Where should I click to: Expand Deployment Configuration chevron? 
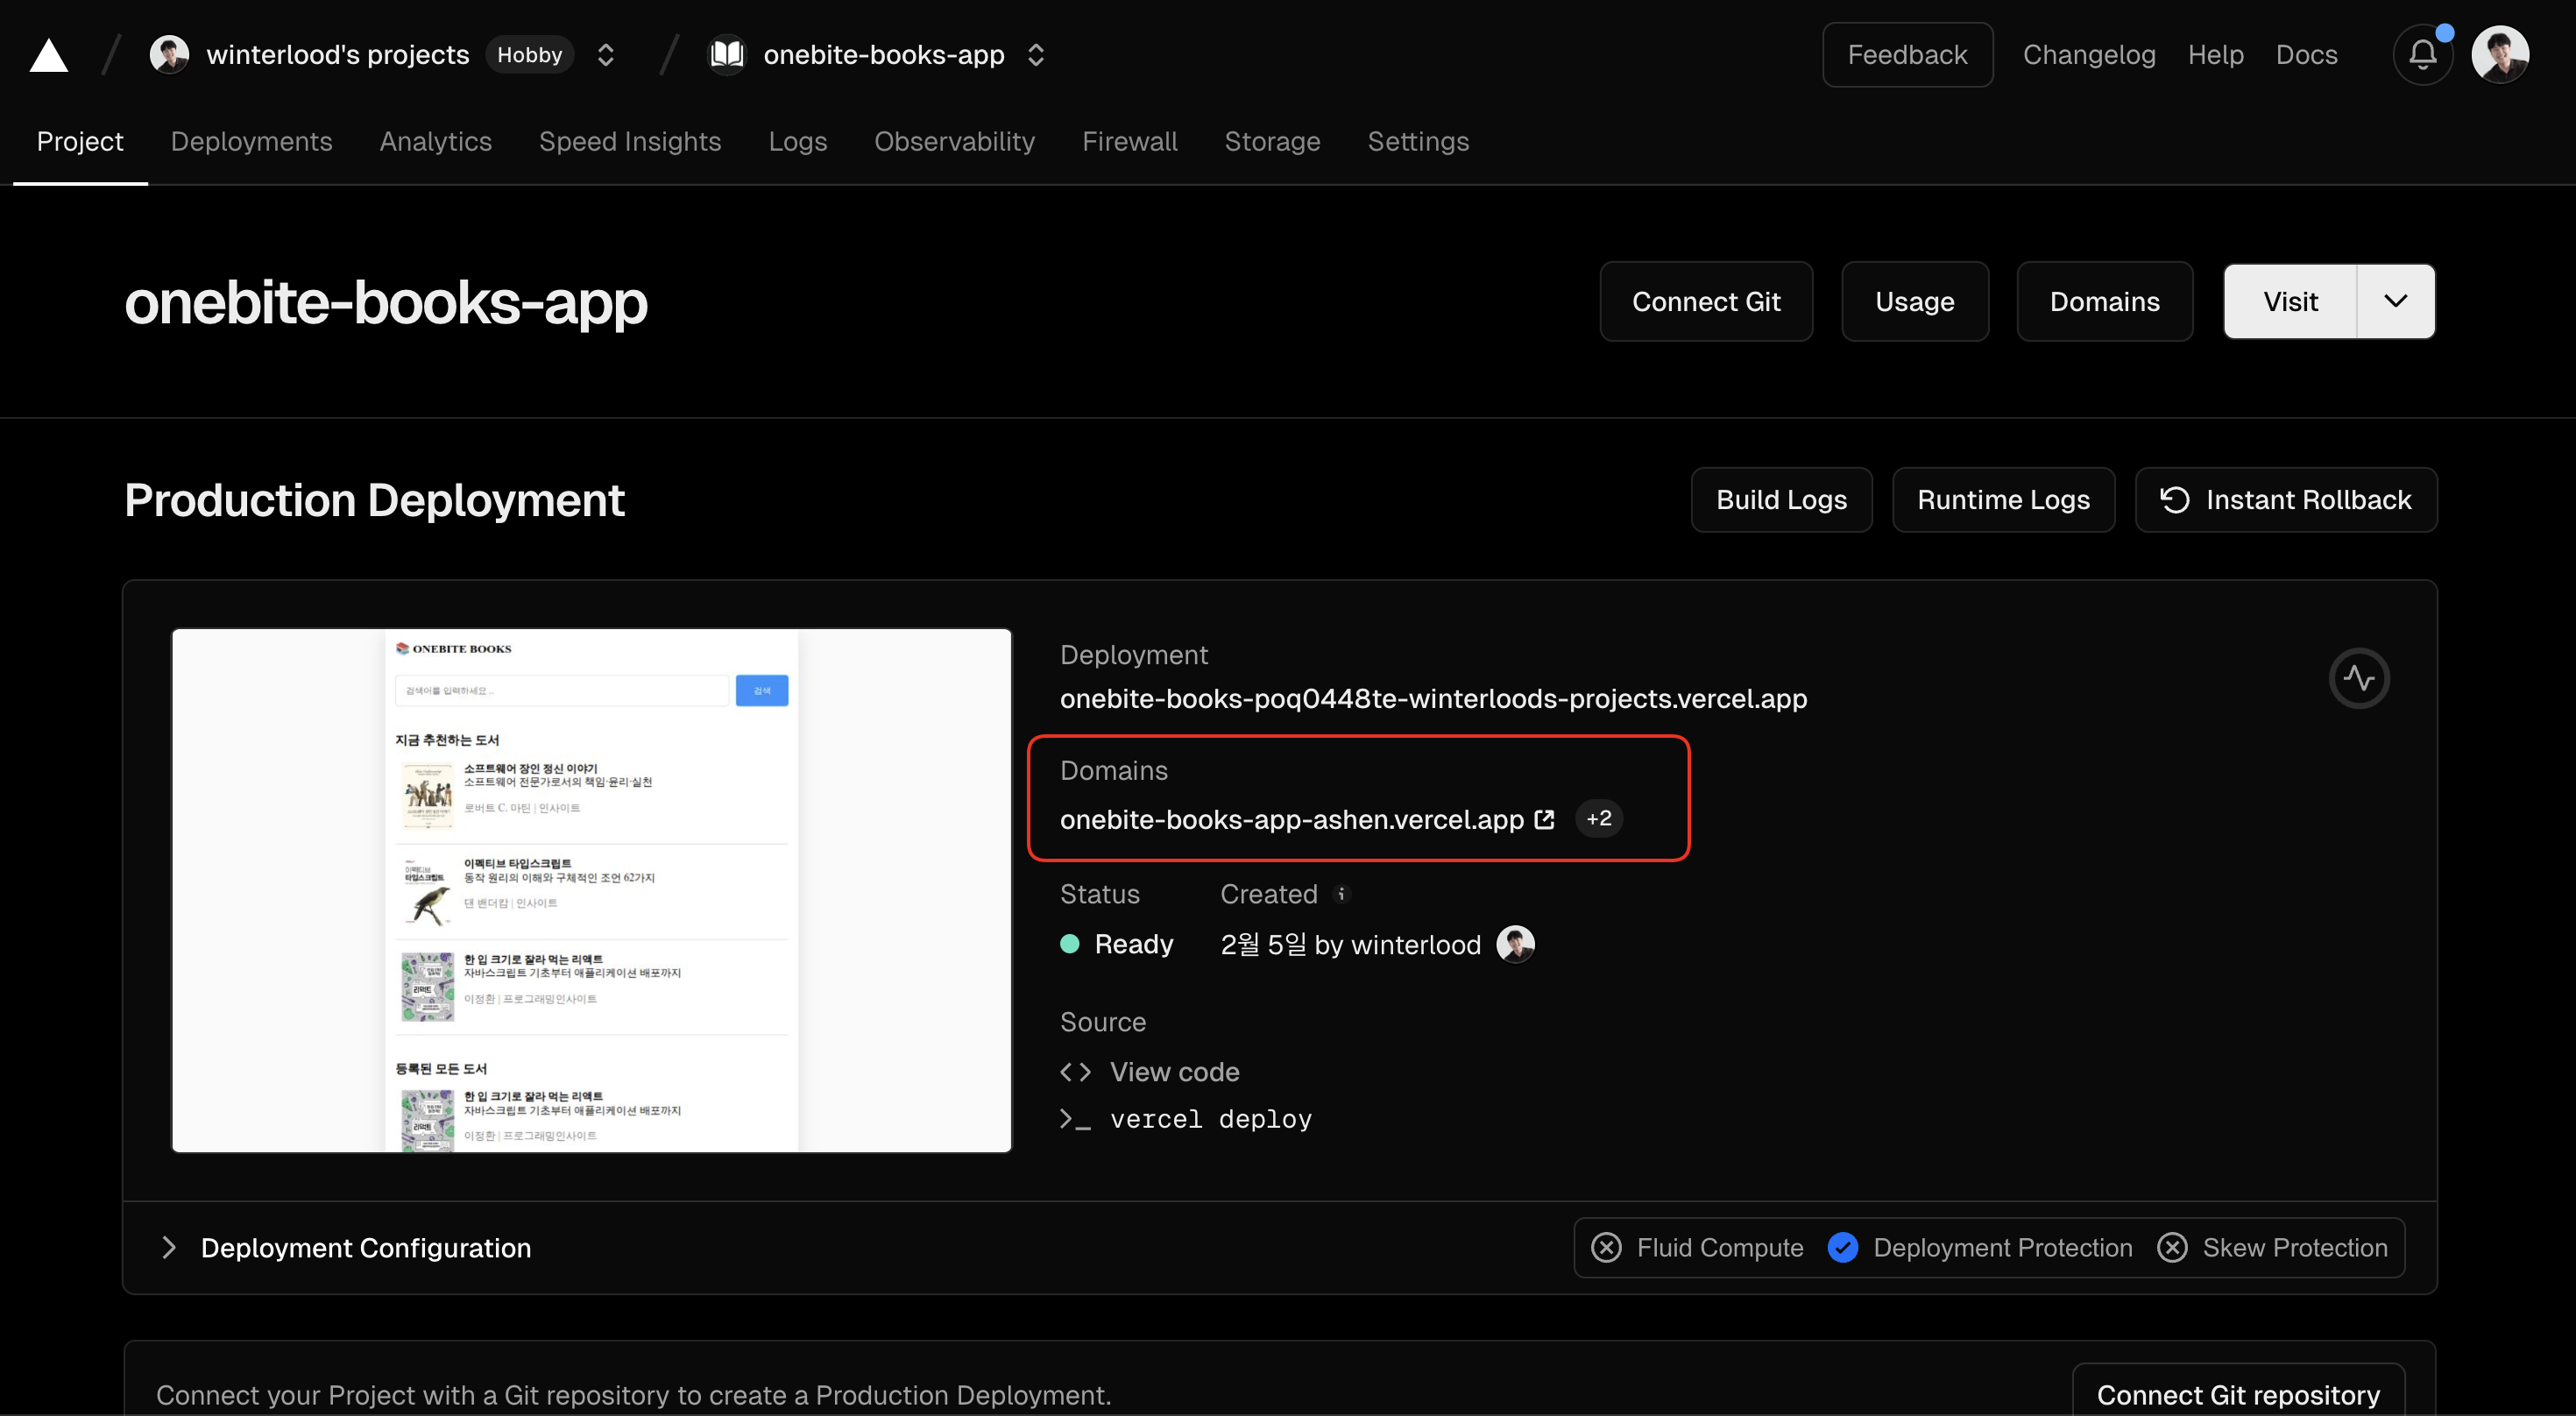coord(169,1247)
